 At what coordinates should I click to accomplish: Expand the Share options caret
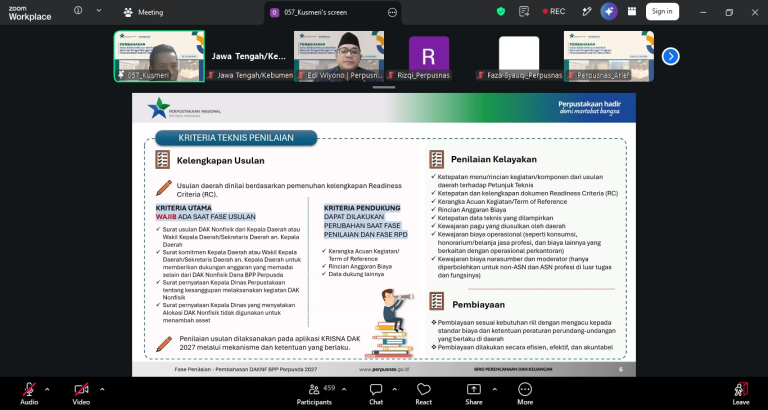[494, 389]
